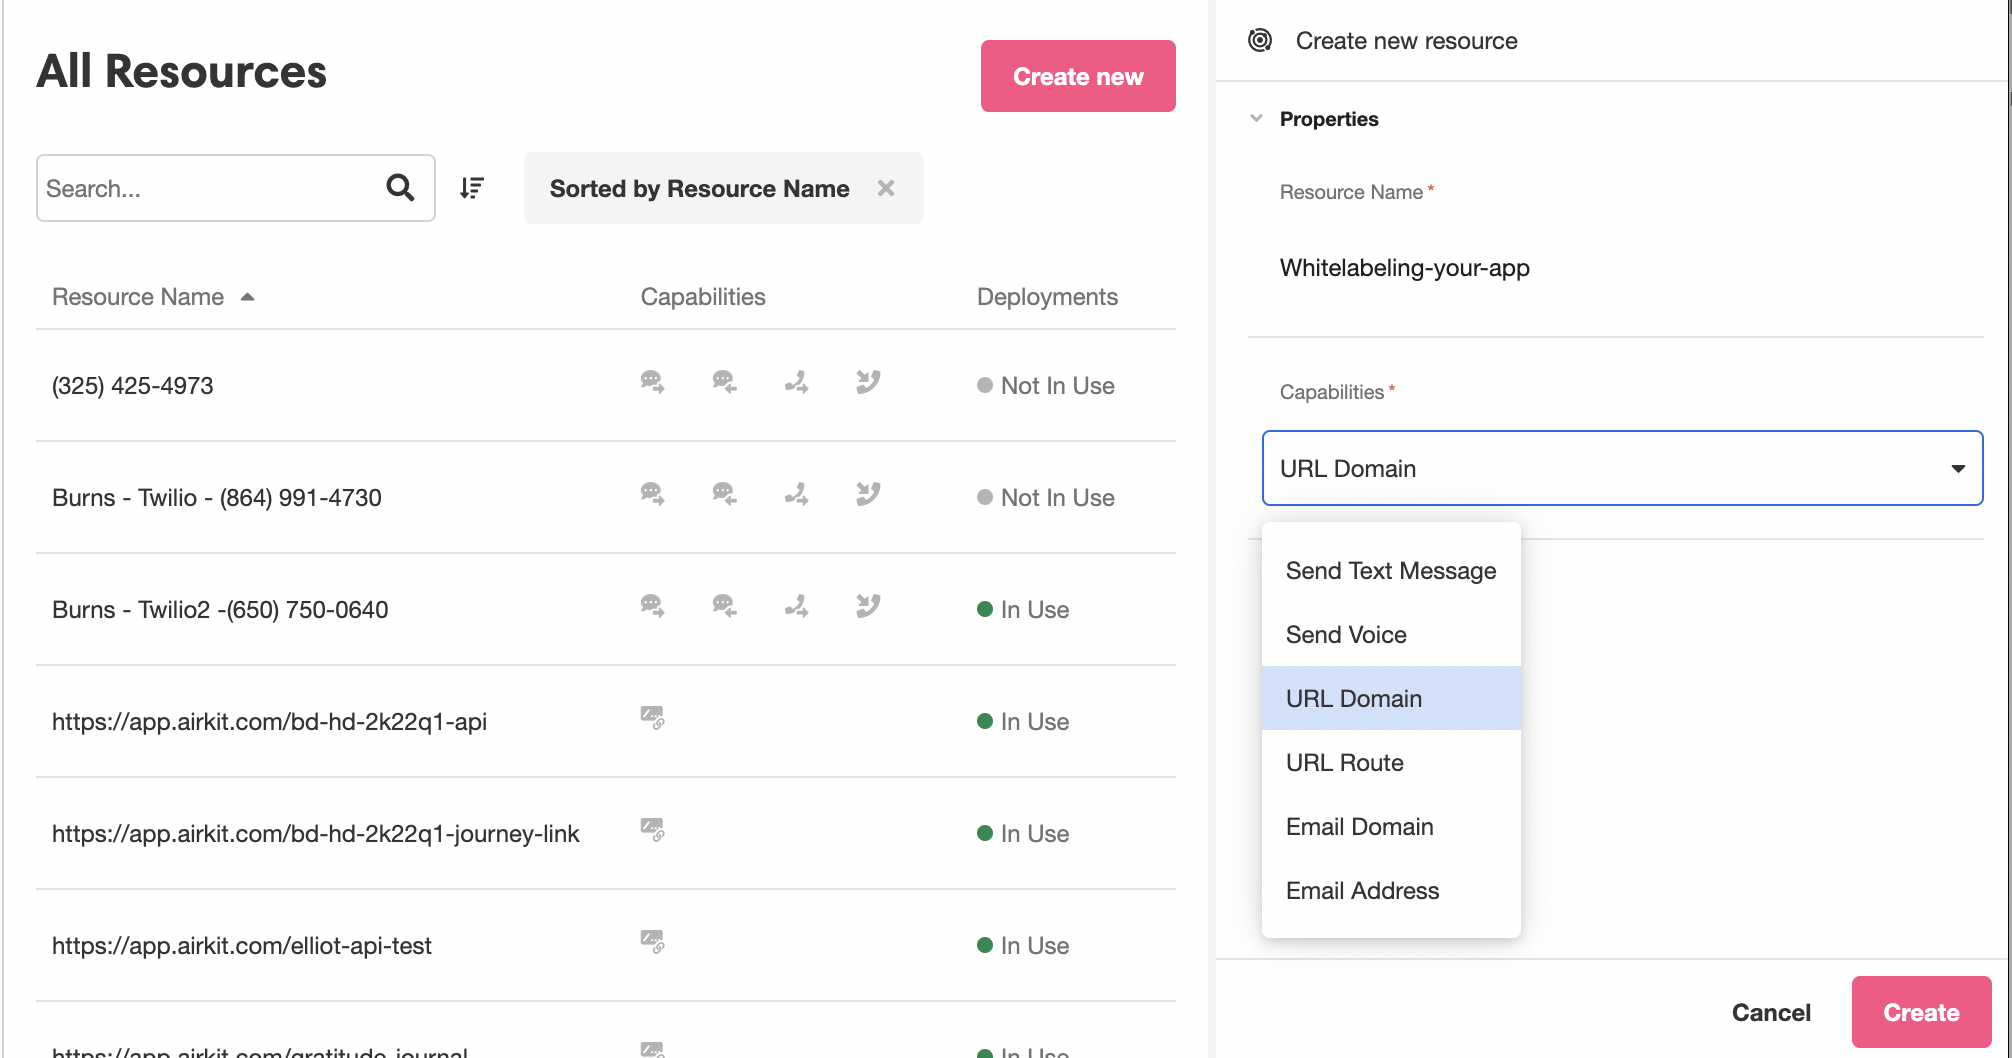Click second message icon for Burns - Twilio2 row

[724, 606]
